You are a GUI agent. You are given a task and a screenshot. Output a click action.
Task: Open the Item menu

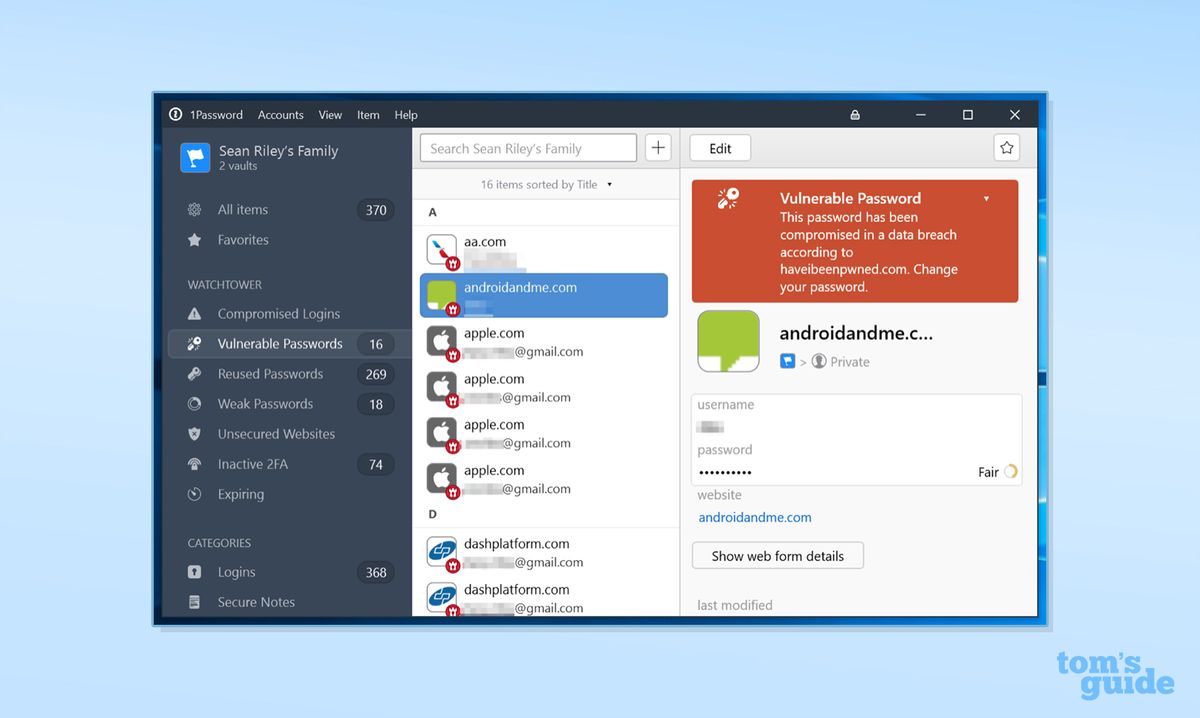368,114
